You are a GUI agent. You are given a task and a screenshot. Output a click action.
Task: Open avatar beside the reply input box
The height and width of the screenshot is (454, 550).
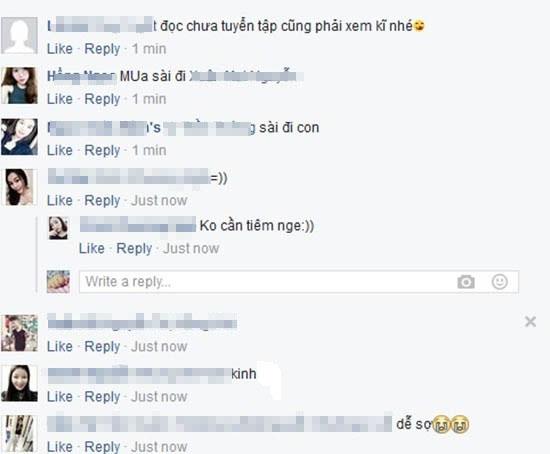[x=58, y=281]
